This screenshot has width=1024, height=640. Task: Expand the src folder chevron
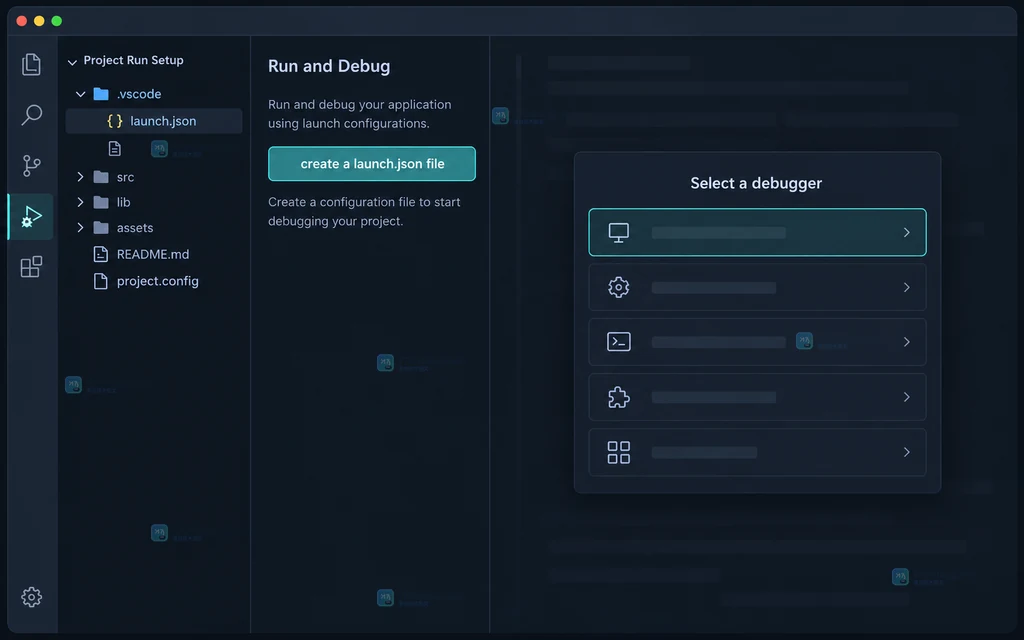pyautogui.click(x=80, y=177)
